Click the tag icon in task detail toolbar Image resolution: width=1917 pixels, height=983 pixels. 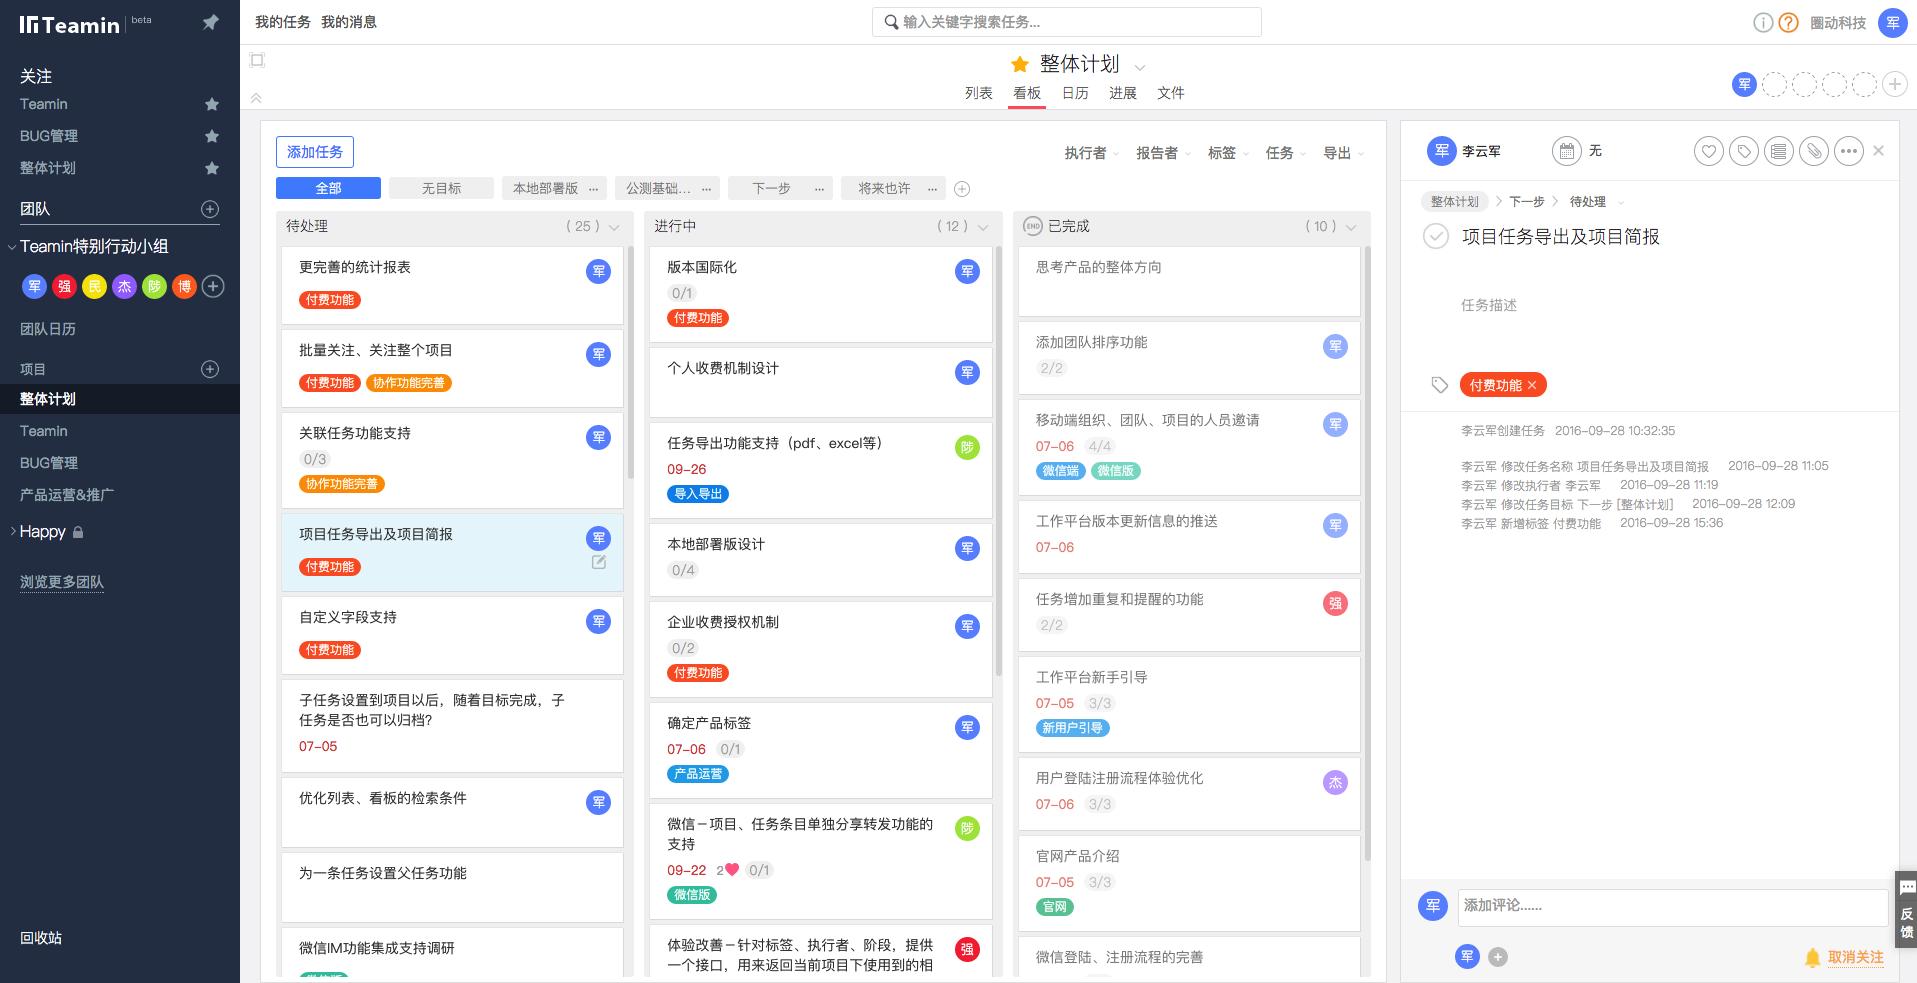click(1743, 152)
